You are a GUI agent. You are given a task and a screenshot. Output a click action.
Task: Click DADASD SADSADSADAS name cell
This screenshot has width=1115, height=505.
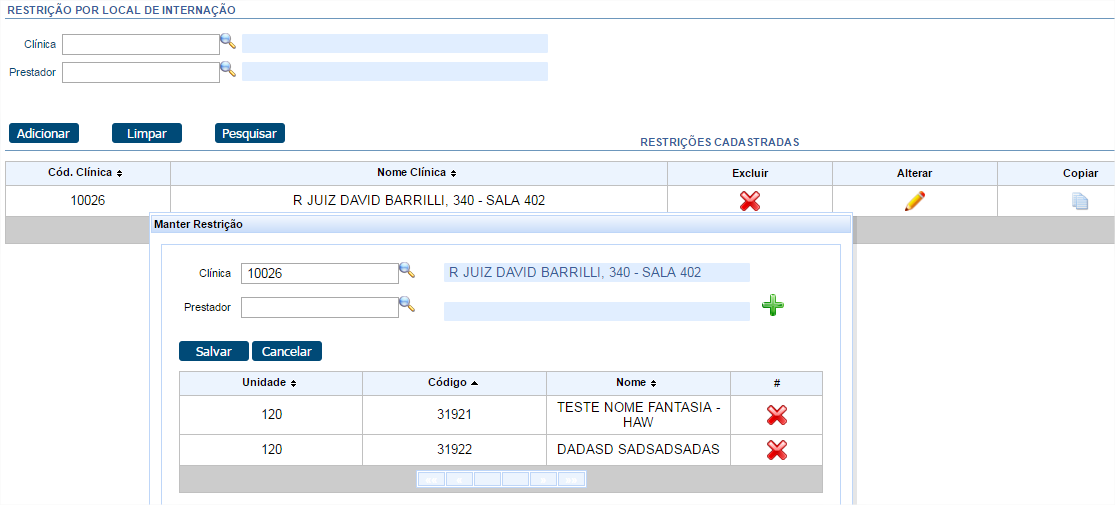coord(639,450)
